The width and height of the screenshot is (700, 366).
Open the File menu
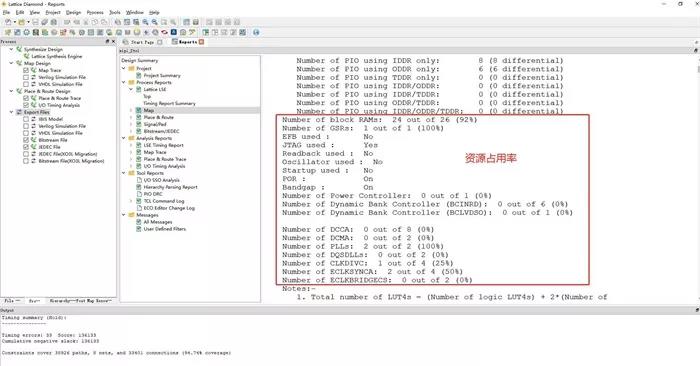pos(6,12)
